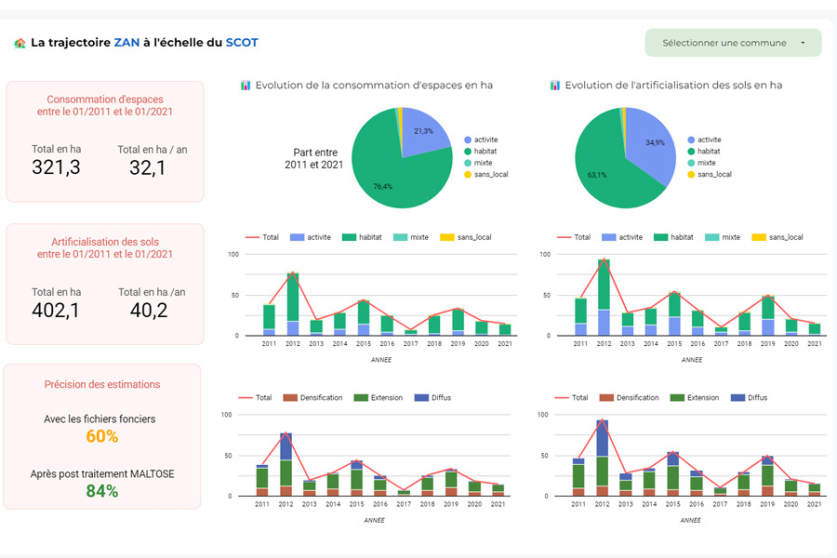Viewport: 837px width, 558px height.
Task: Click Diffus legend marker in bottom-right chart
Action: pyautogui.click(x=740, y=398)
